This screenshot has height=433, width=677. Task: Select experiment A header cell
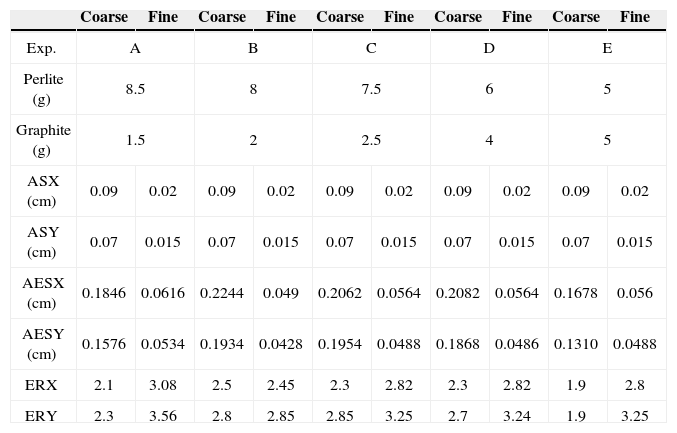(x=135, y=48)
